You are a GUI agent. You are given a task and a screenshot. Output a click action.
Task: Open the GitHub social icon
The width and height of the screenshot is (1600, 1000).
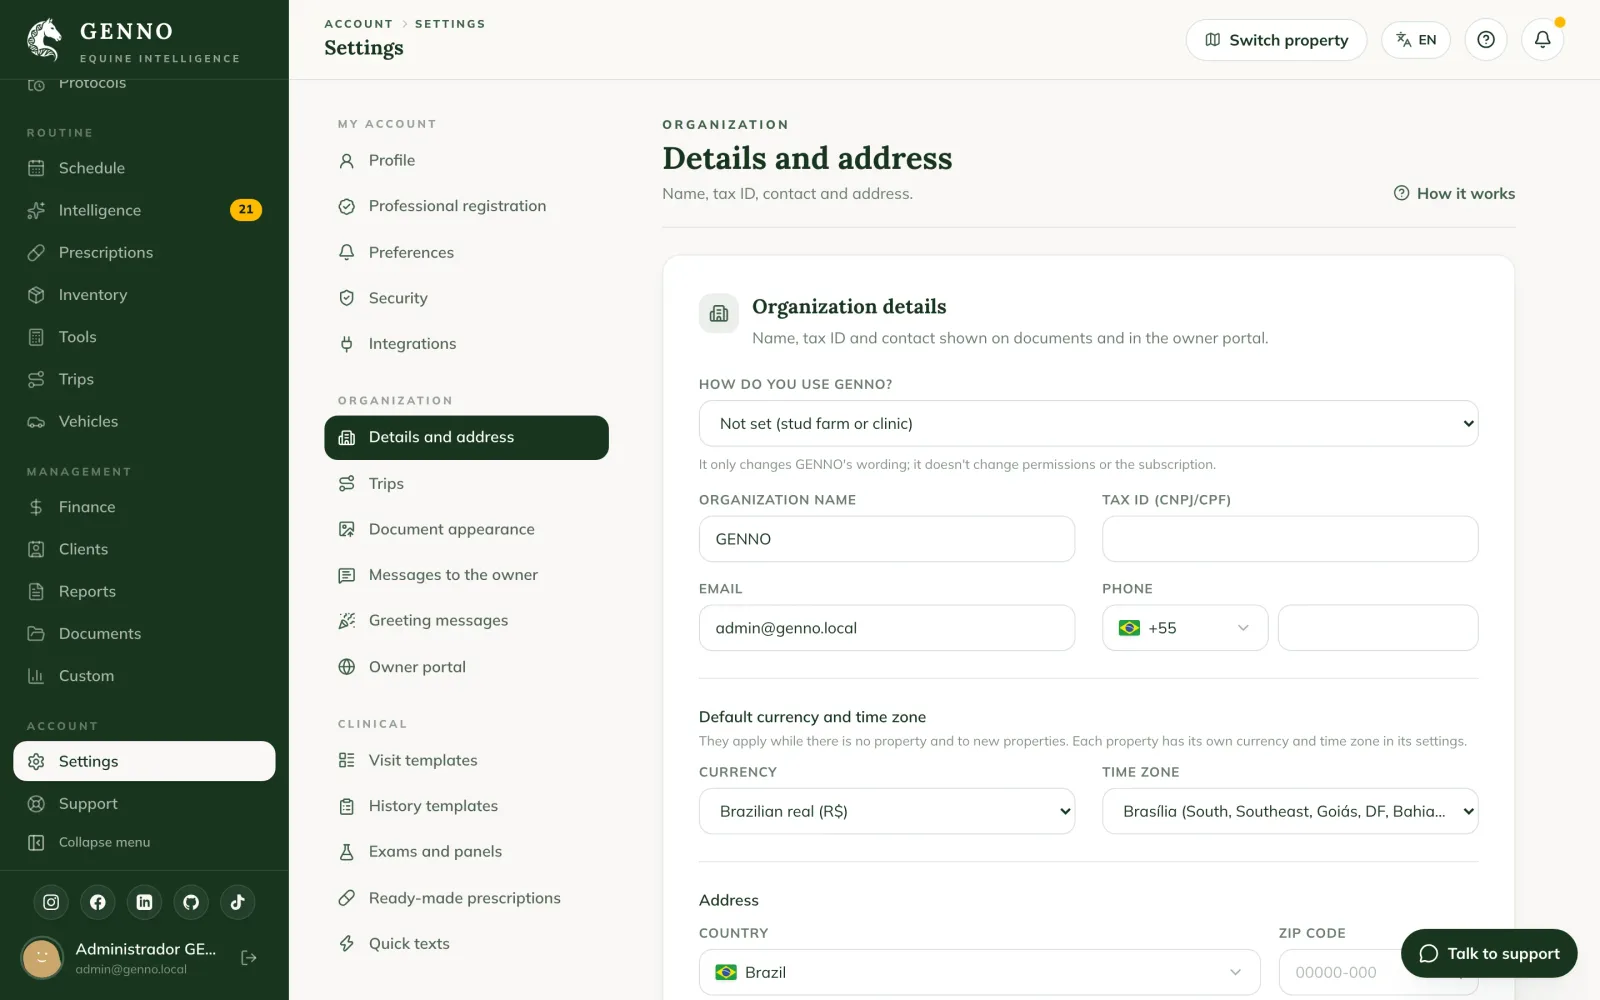point(191,902)
